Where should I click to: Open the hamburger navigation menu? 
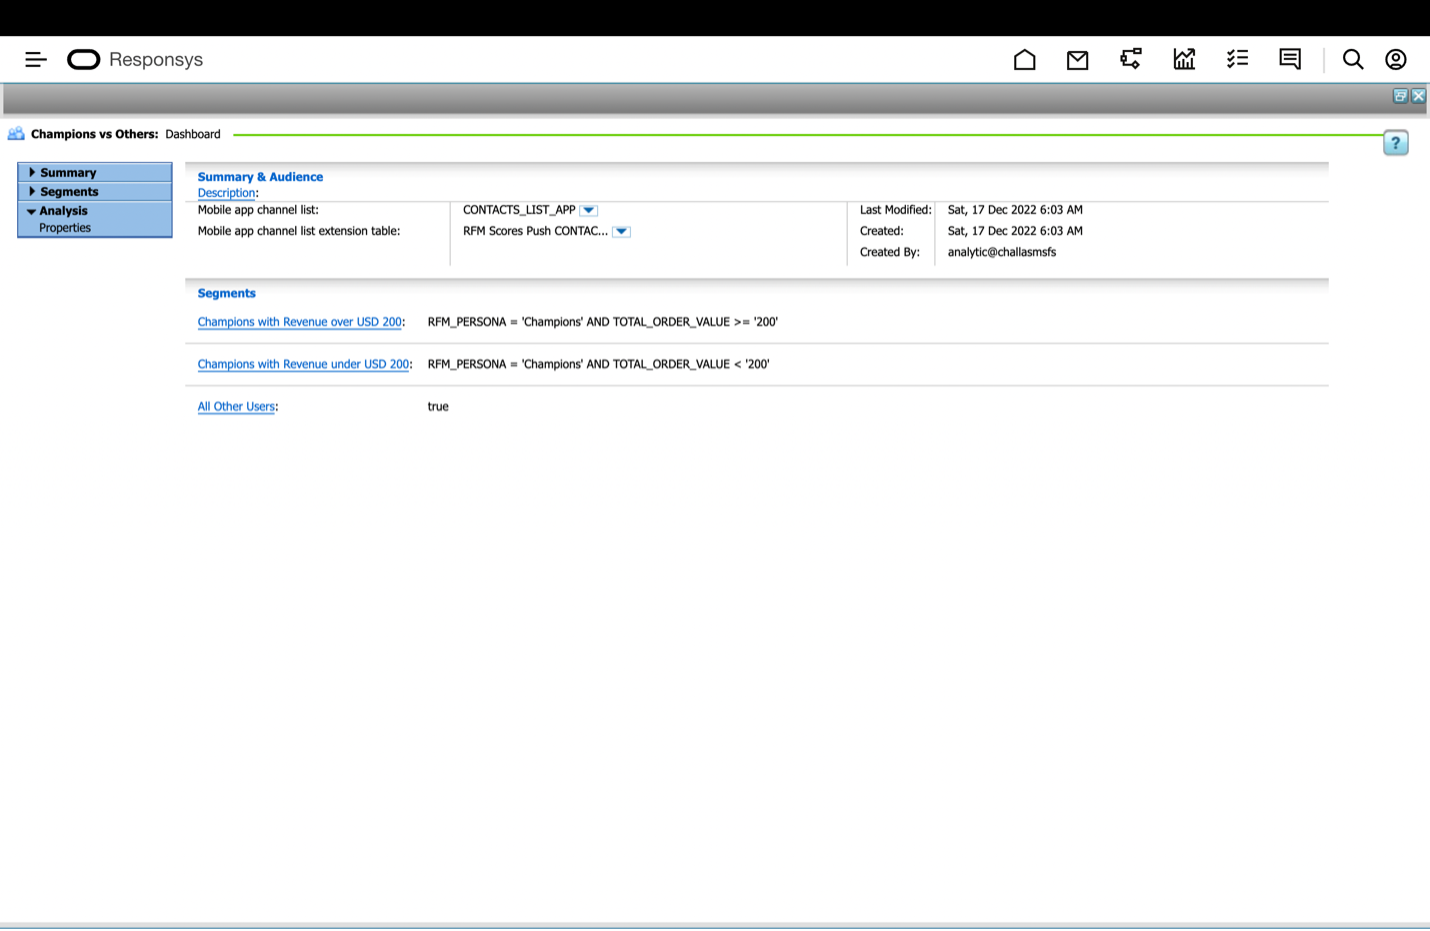tap(36, 60)
